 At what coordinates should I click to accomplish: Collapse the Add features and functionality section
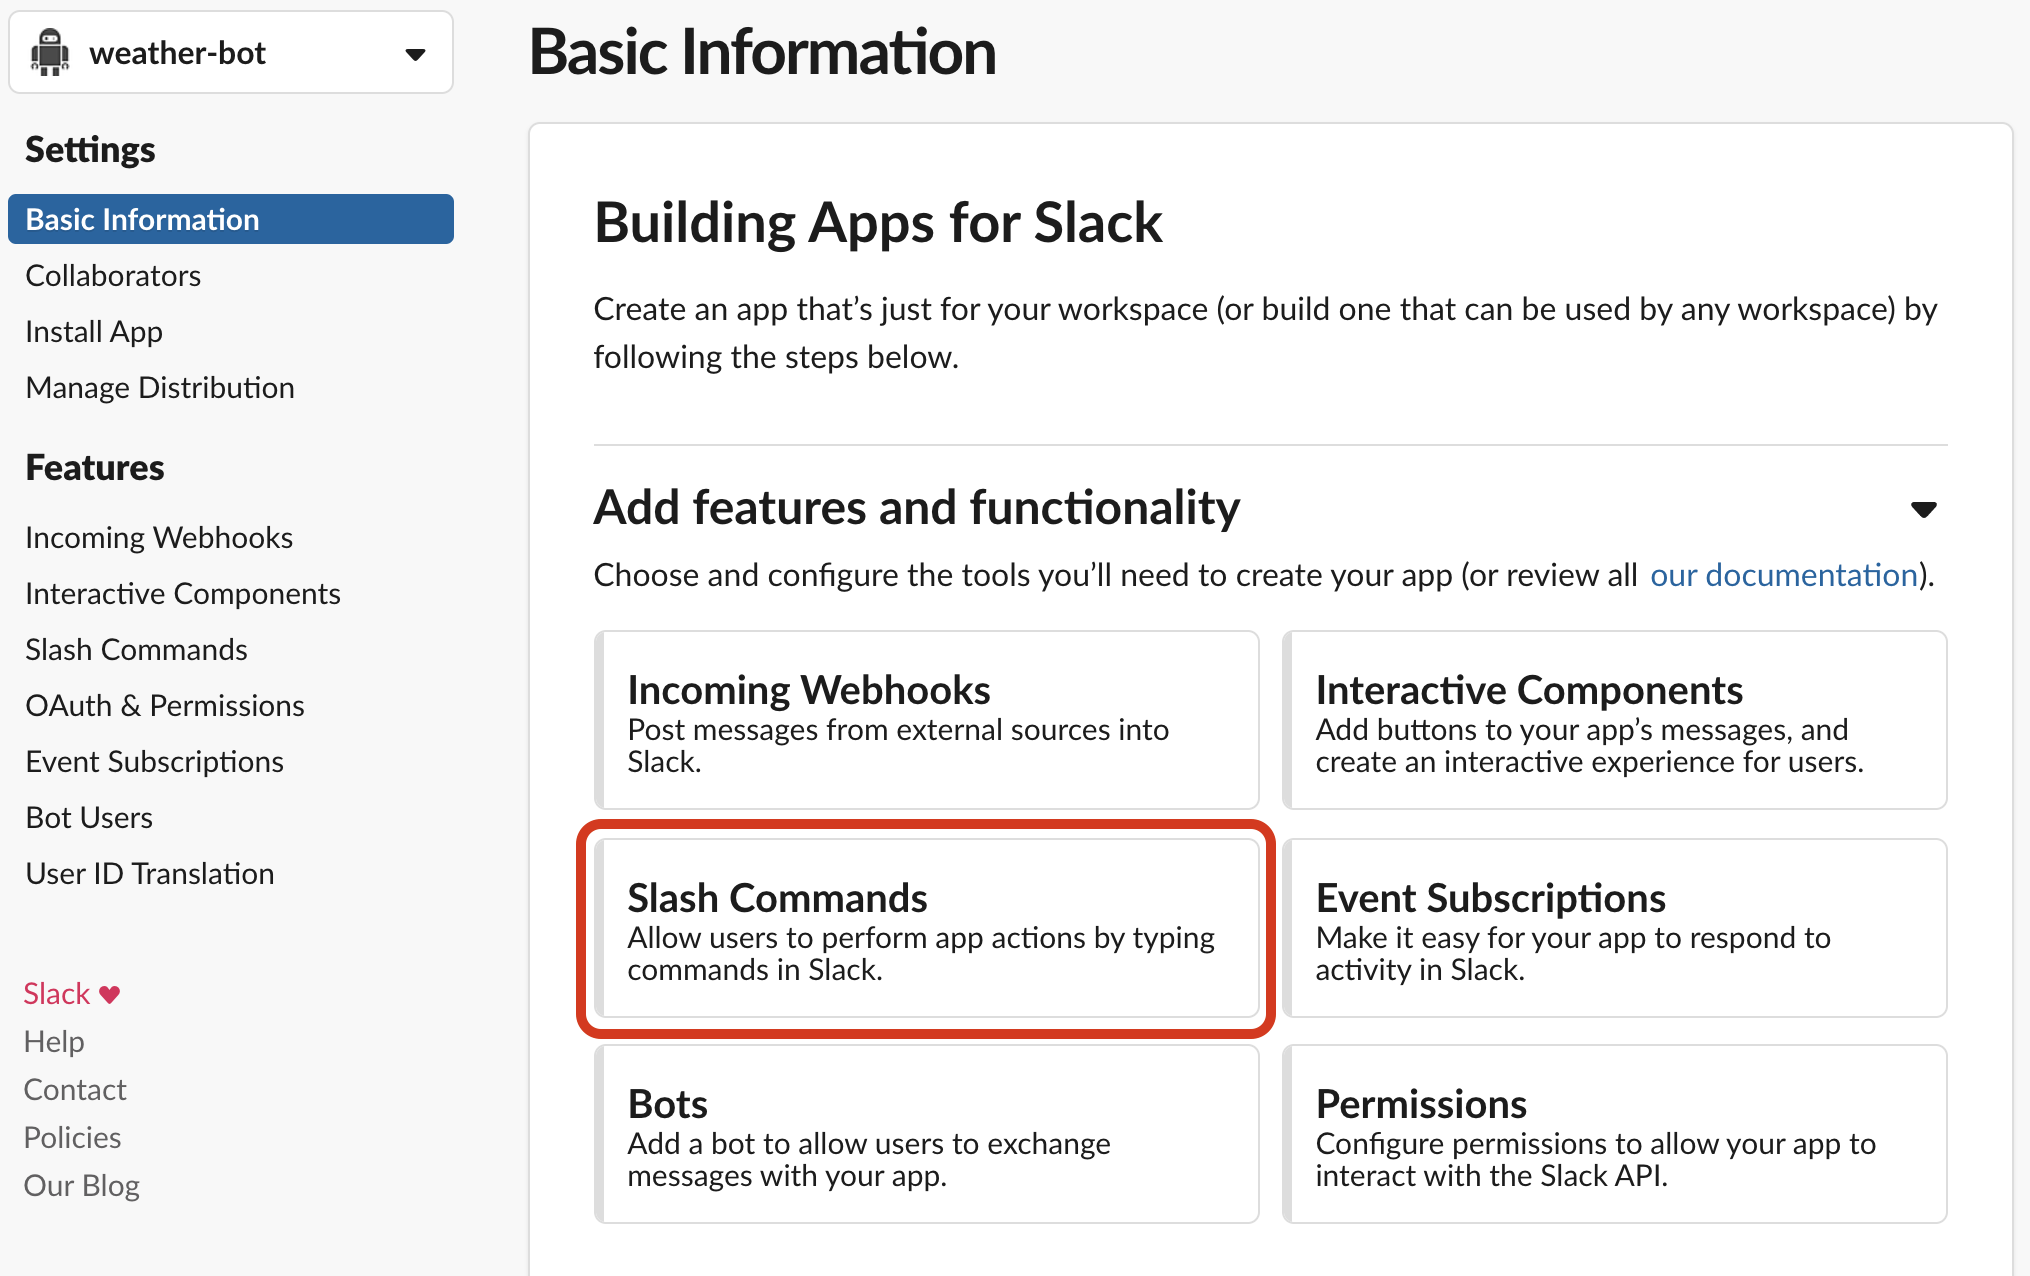[1925, 509]
